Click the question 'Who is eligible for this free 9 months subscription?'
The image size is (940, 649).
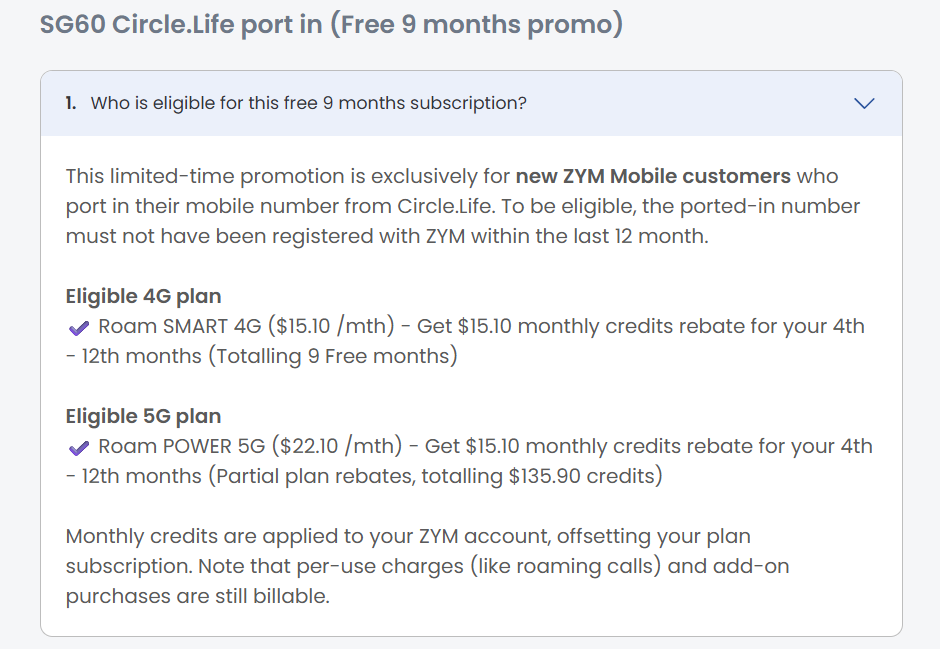308,103
